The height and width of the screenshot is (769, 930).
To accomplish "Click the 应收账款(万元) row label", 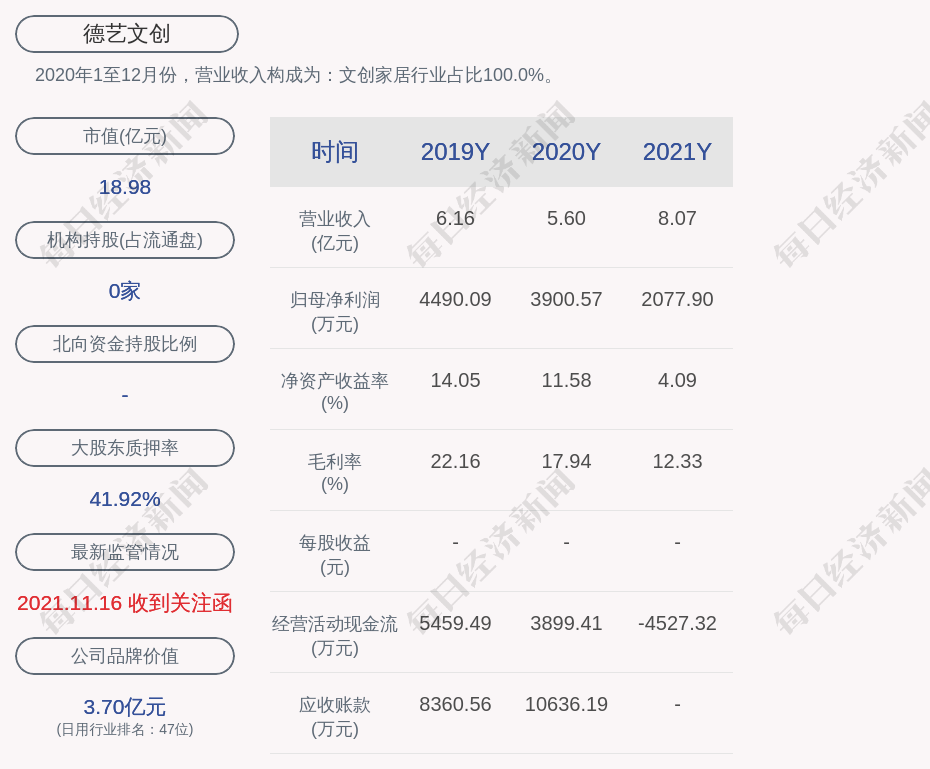I will point(335,717).
